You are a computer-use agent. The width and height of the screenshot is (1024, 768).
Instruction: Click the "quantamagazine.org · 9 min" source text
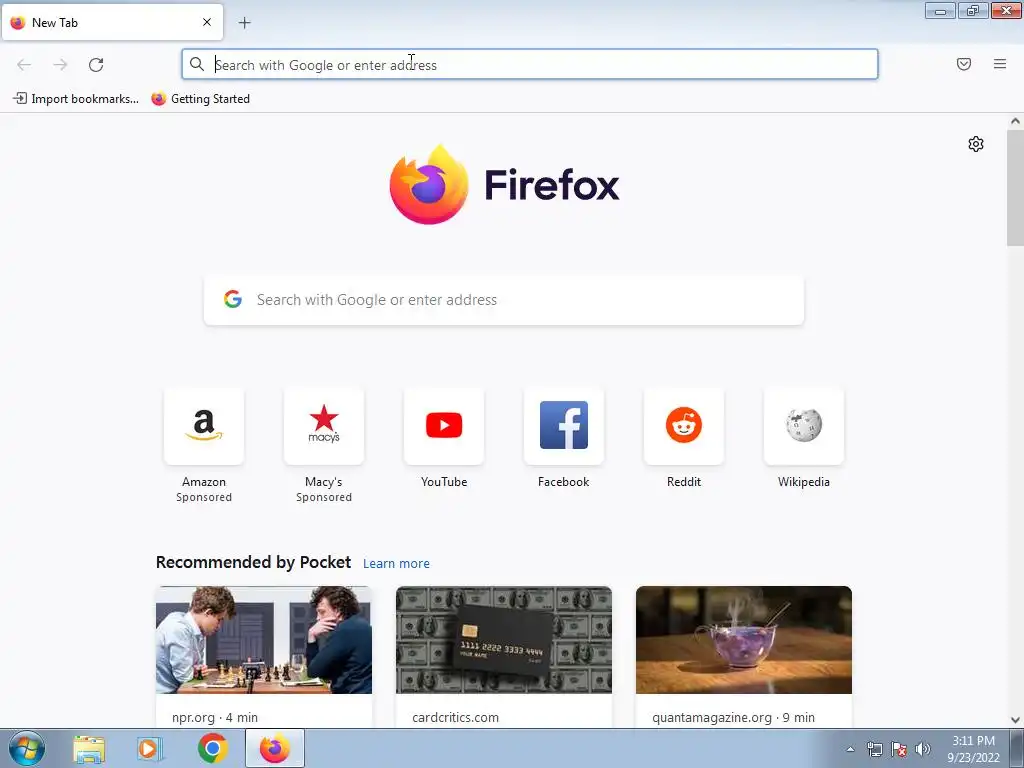tap(733, 717)
